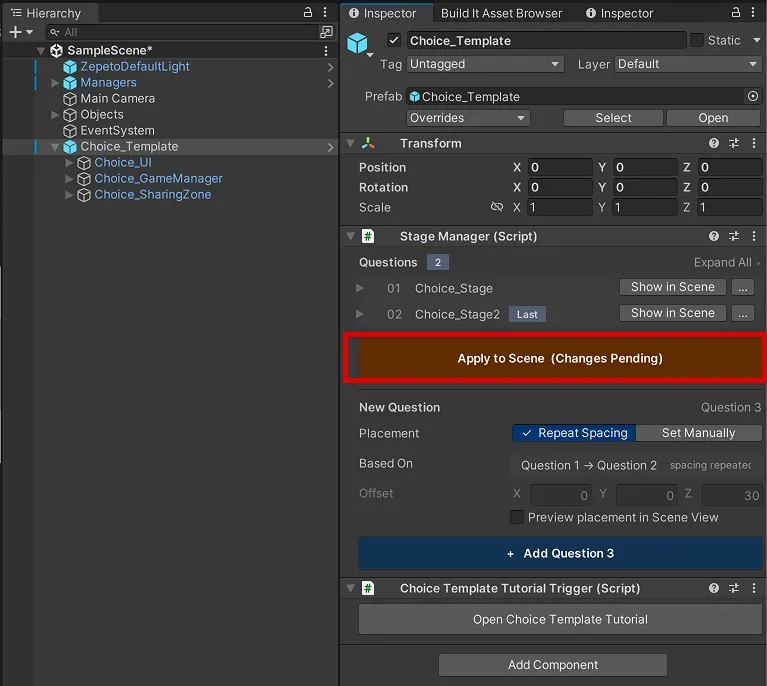This screenshot has height=686, width=767.
Task: Click the prefab Open button
Action: tap(713, 118)
